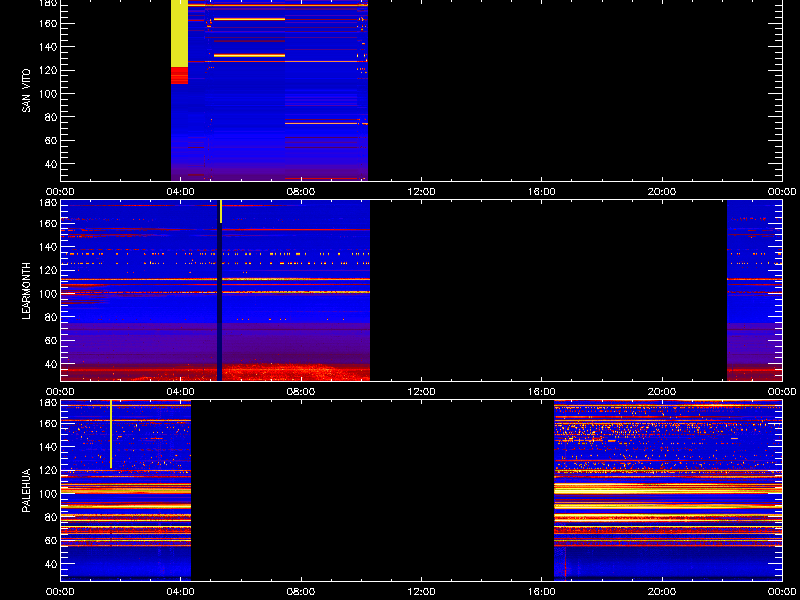Click 16:00 under the San Vito plot
Viewport: 800px width, 600px height.
(542, 192)
